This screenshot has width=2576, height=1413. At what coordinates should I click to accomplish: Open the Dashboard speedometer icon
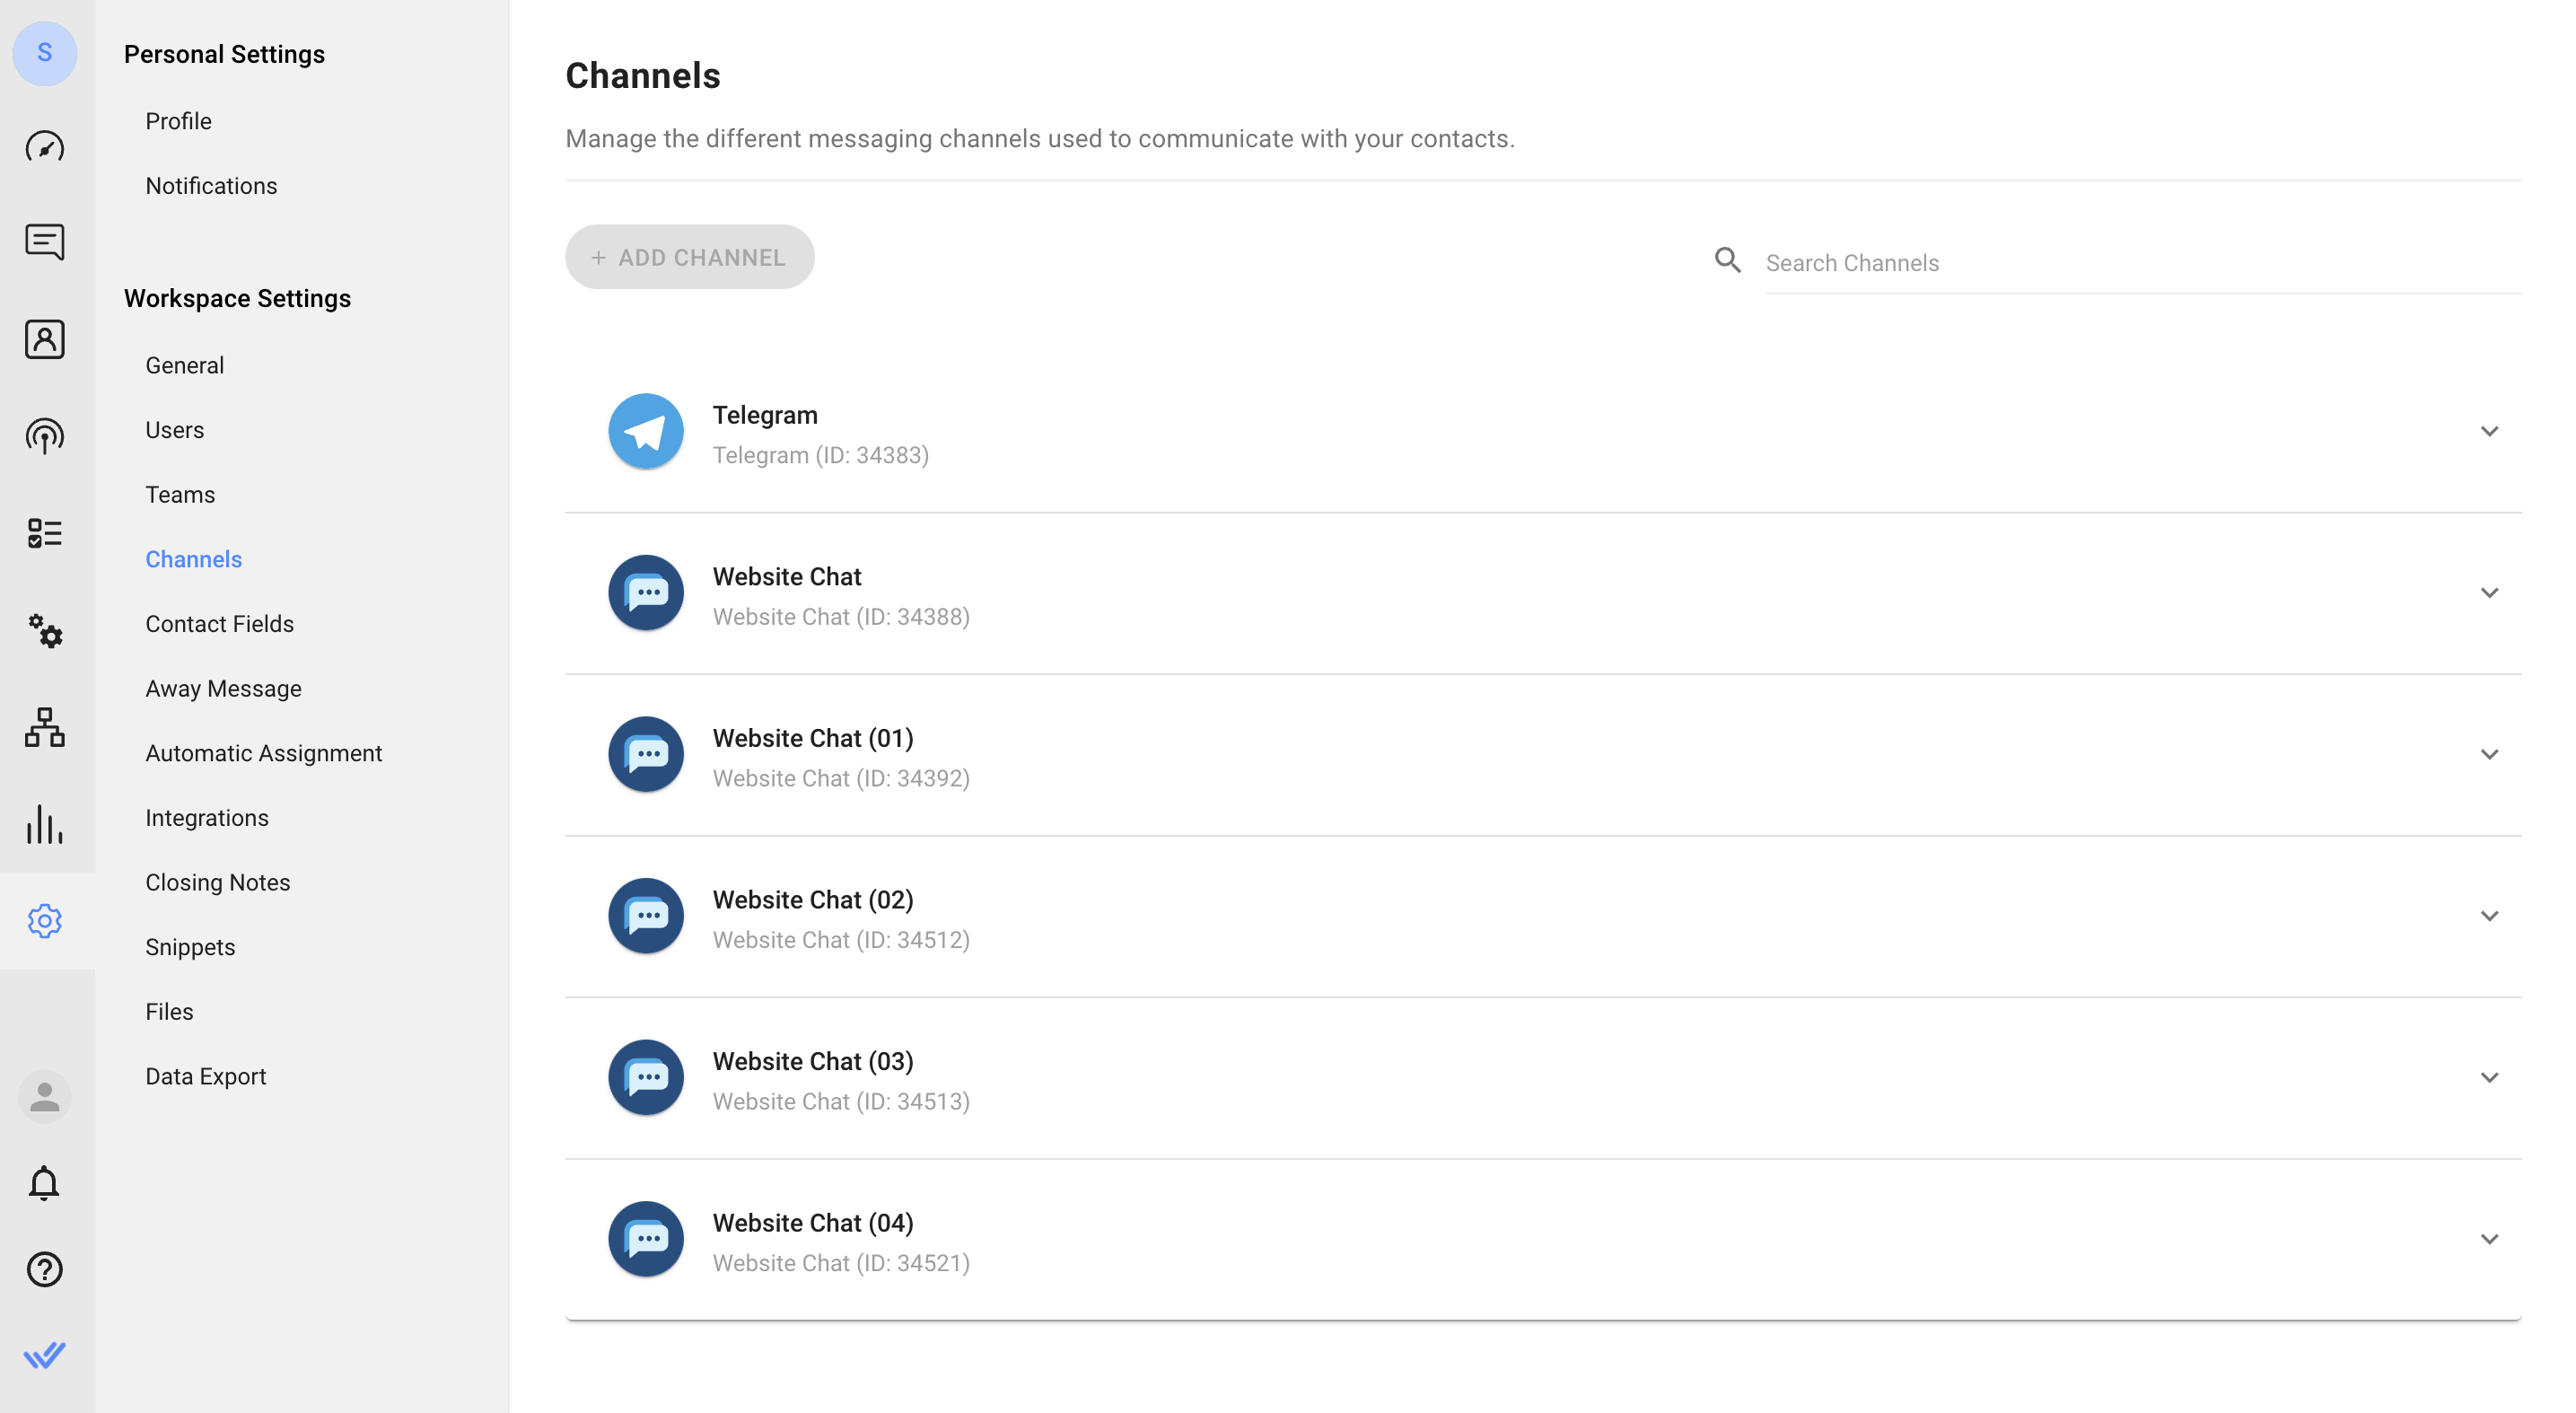45,147
